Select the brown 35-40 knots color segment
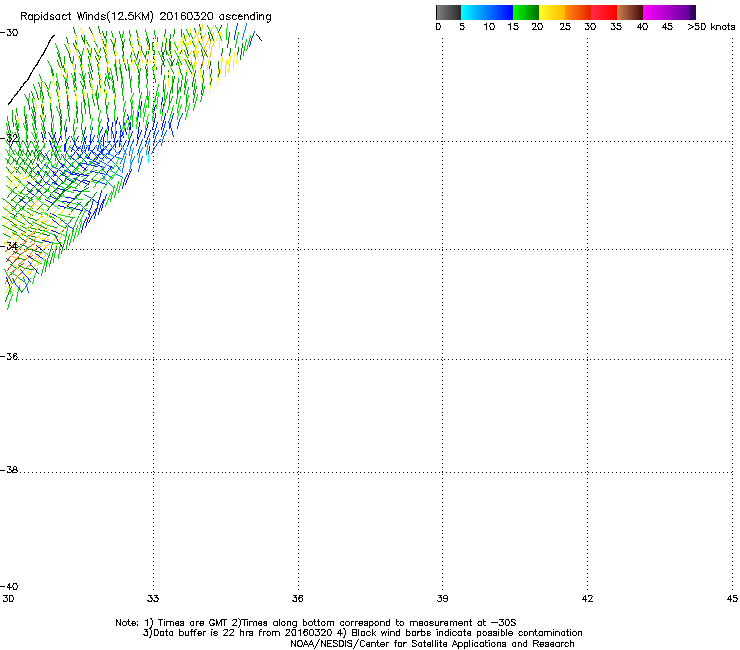This screenshot has height=650, width=740. [x=630, y=12]
